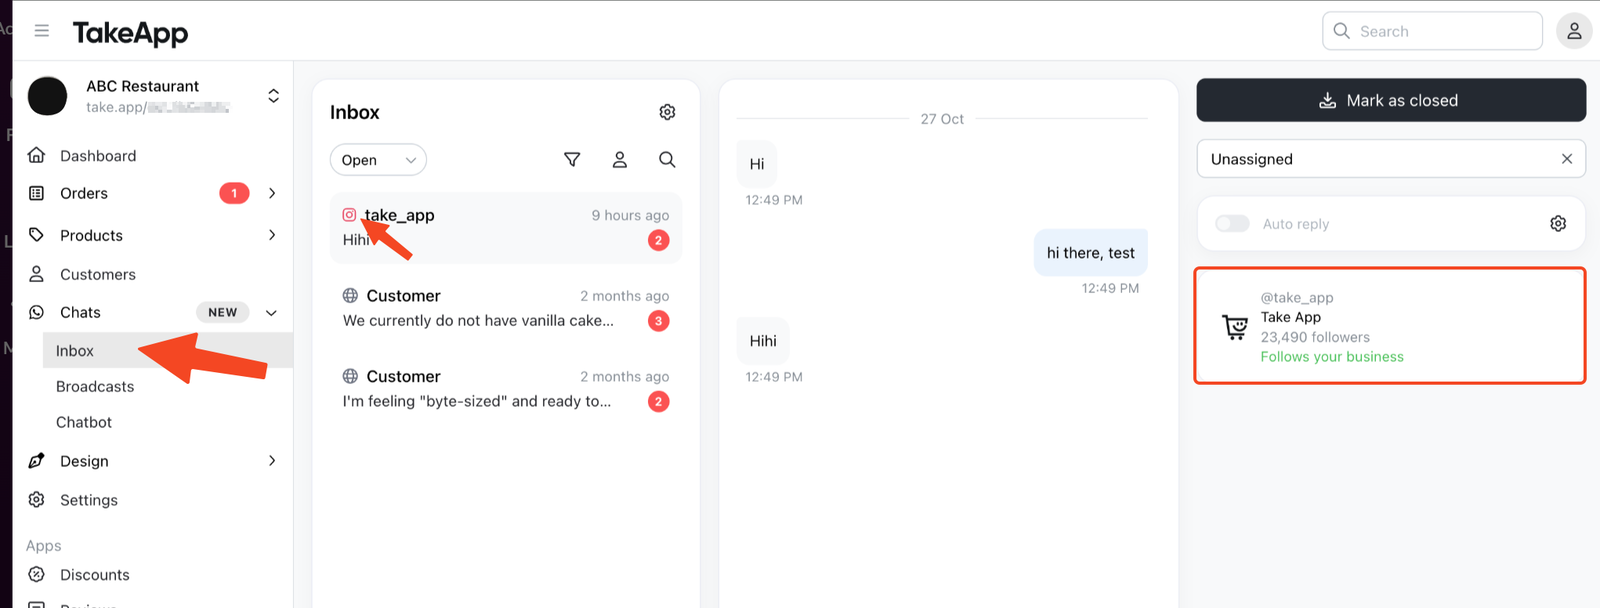Click the filter funnel icon in Inbox
Viewport: 1600px width, 608px height.
pos(572,160)
